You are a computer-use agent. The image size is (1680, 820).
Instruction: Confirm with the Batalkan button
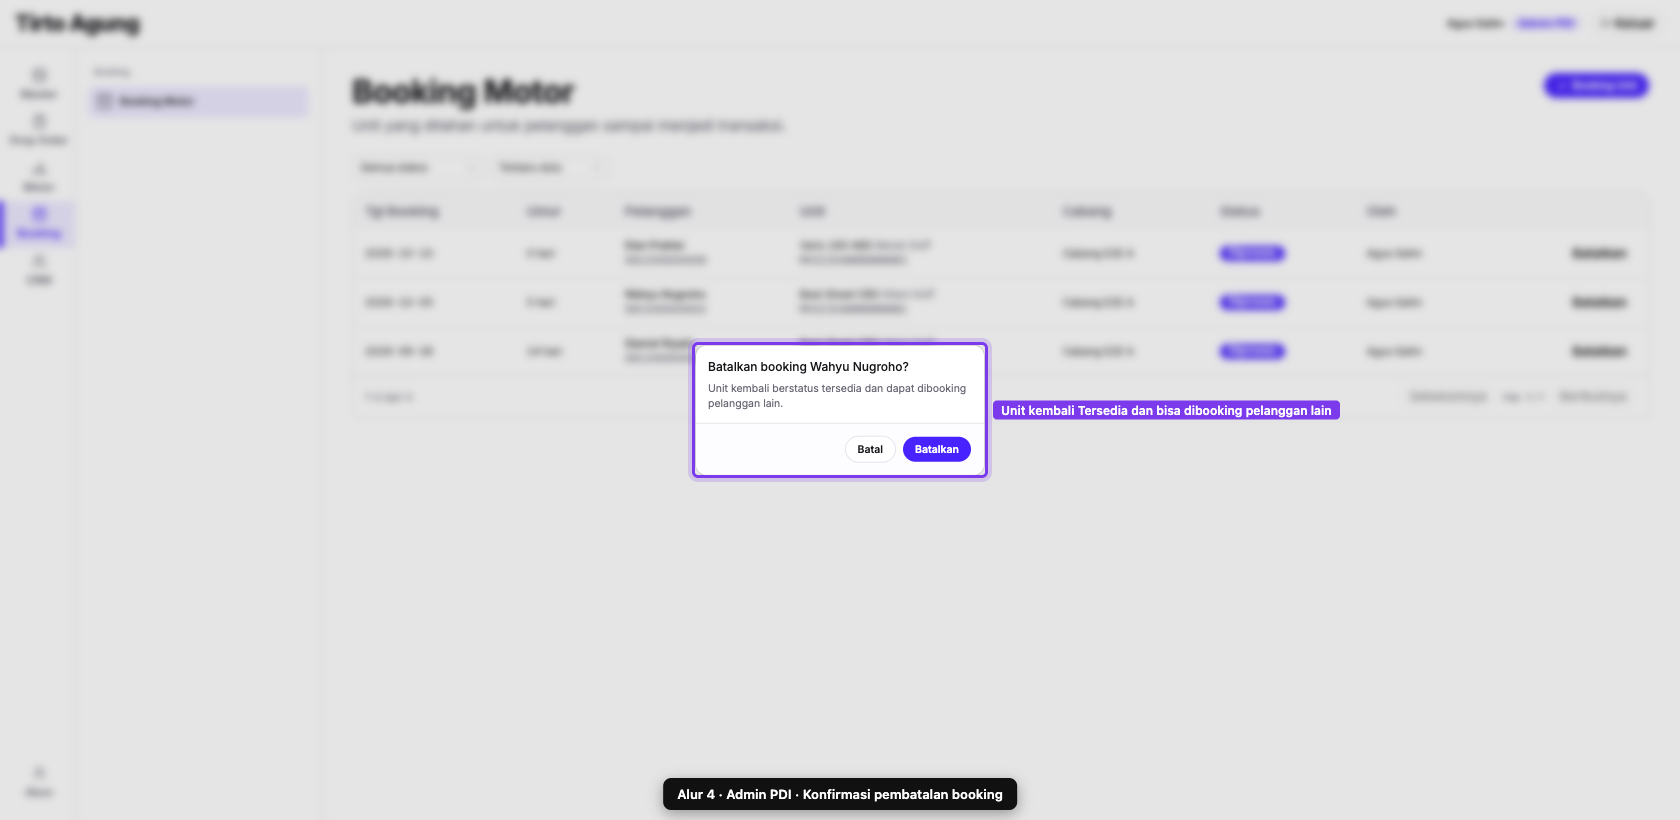936,449
